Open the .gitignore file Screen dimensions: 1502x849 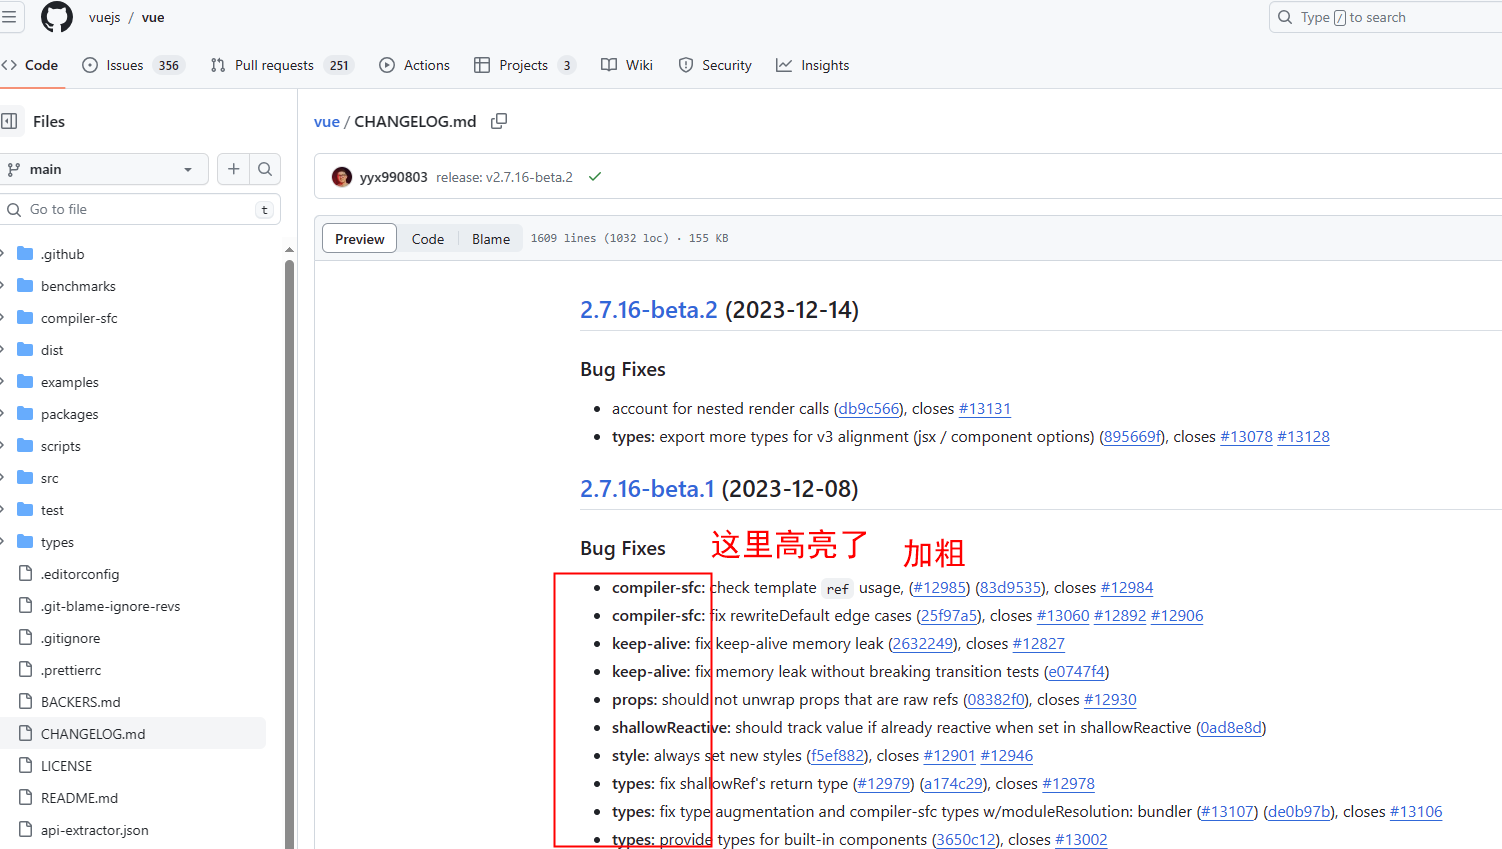tap(70, 638)
